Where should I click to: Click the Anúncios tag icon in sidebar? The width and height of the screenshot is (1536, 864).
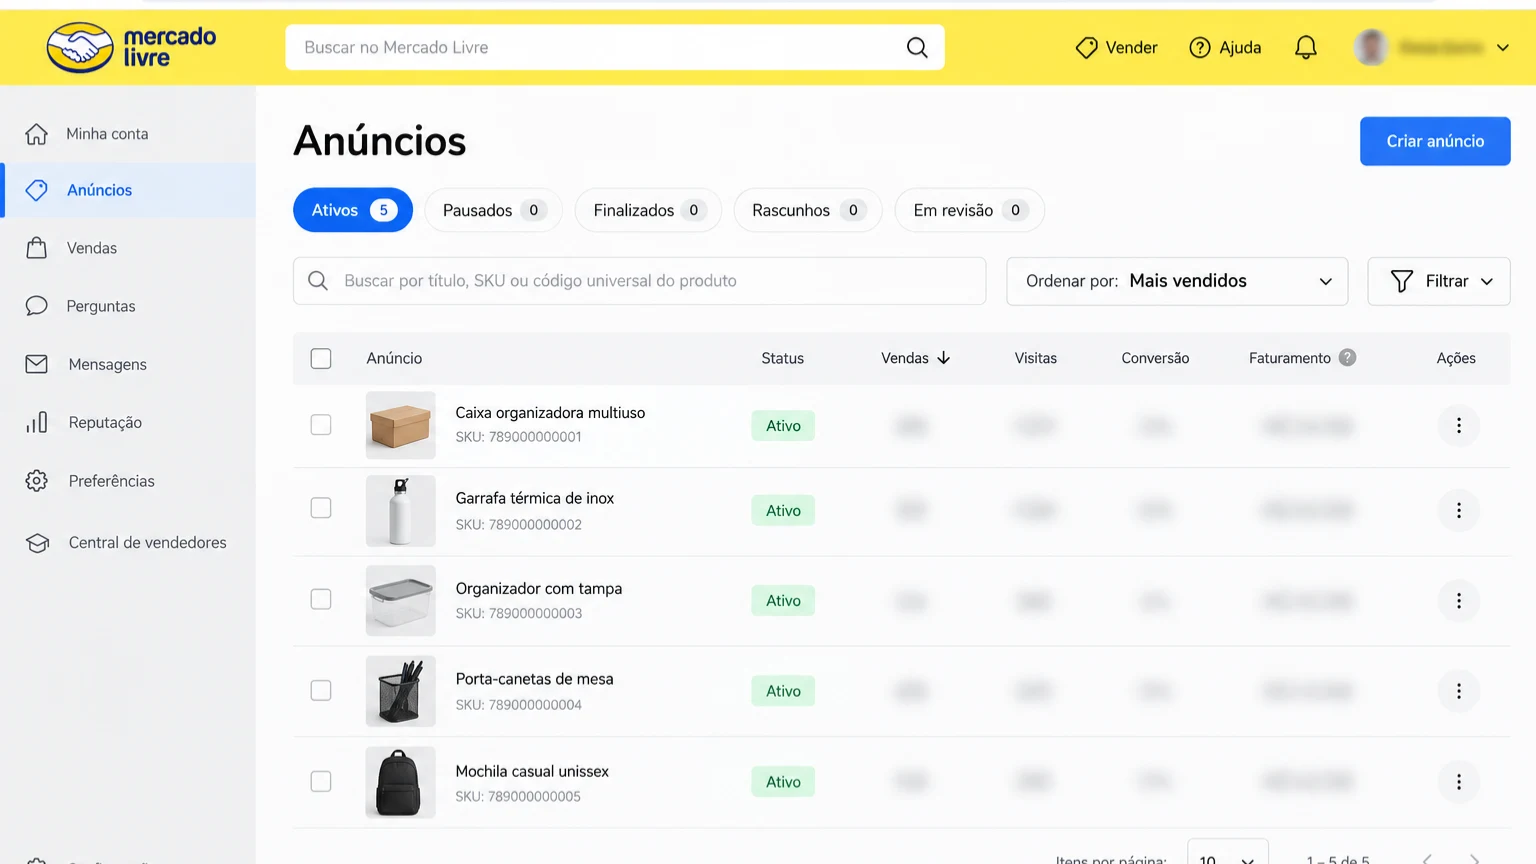tap(37, 190)
